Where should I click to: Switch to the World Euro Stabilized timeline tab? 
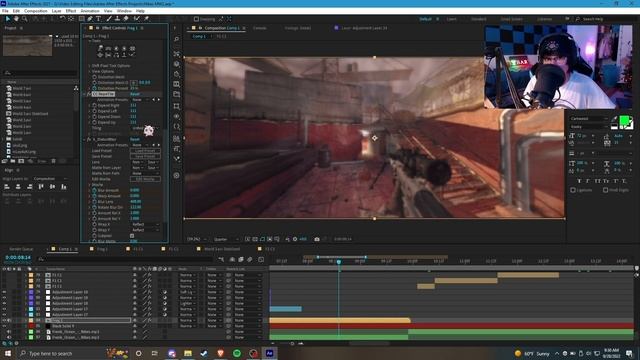point(222,249)
